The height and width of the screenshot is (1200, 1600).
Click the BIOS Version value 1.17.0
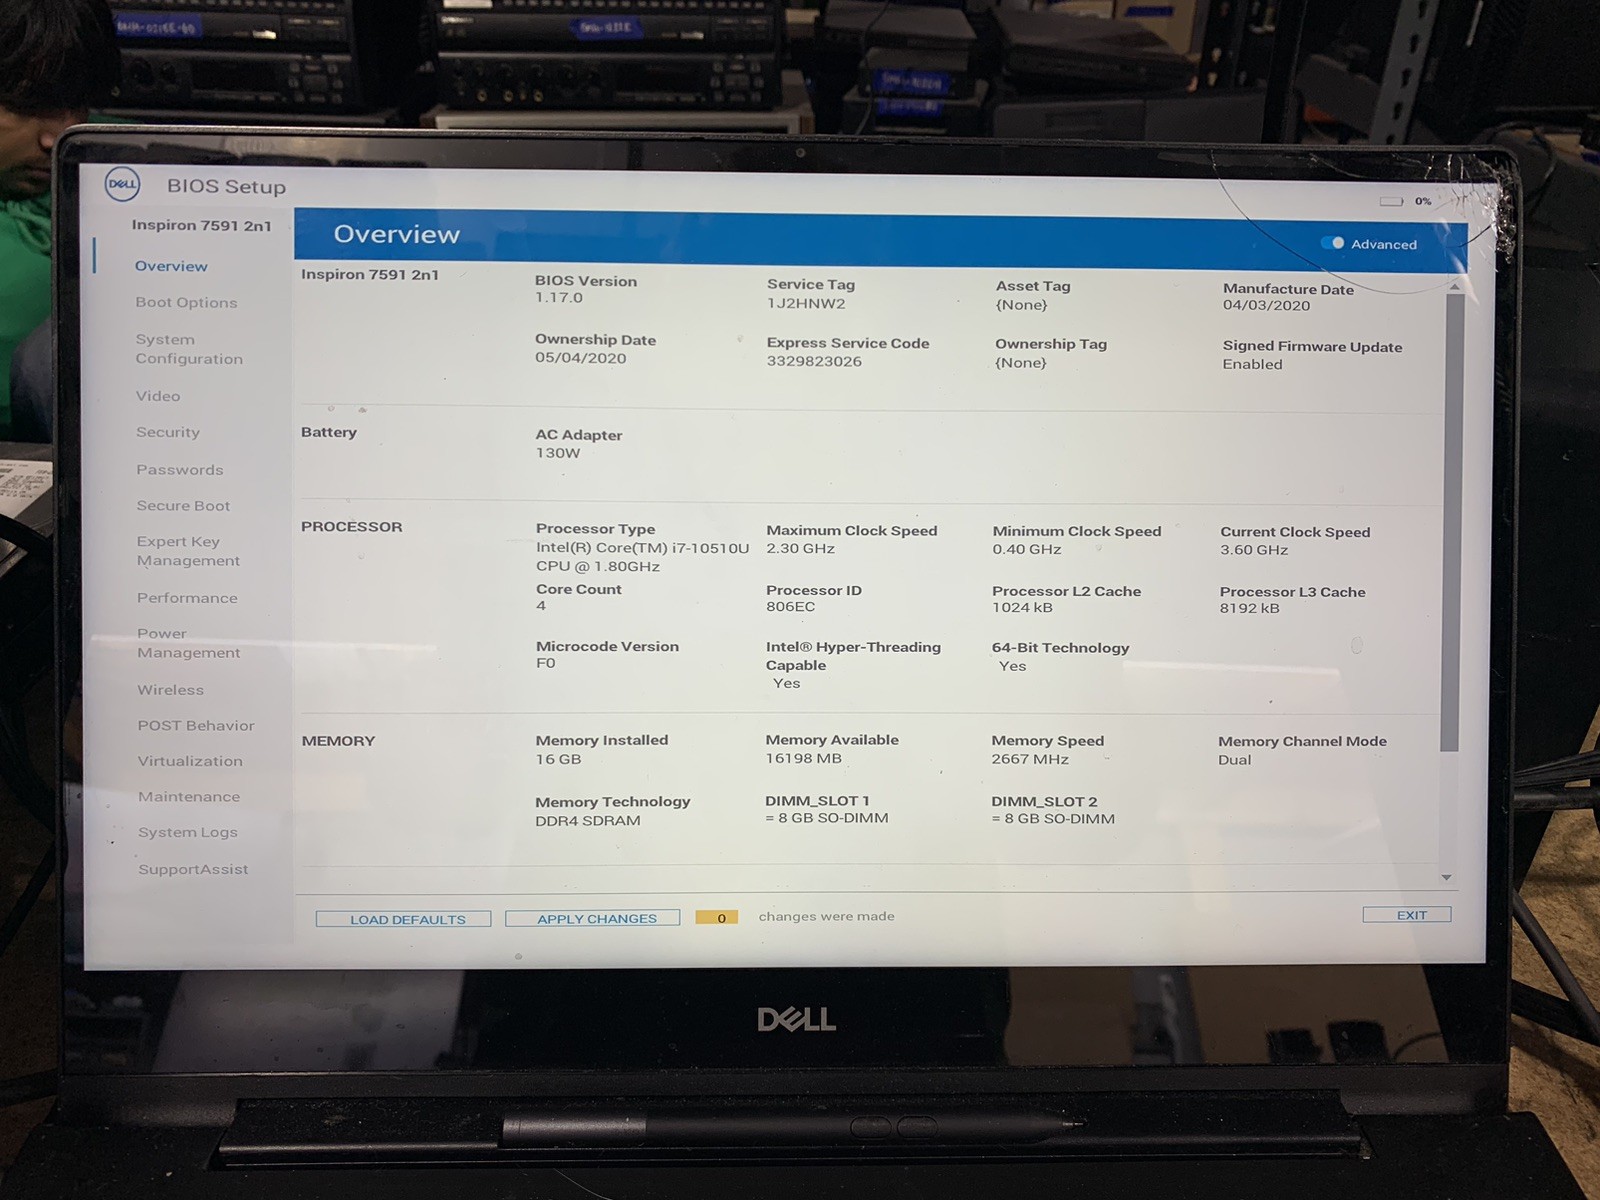[x=559, y=298]
